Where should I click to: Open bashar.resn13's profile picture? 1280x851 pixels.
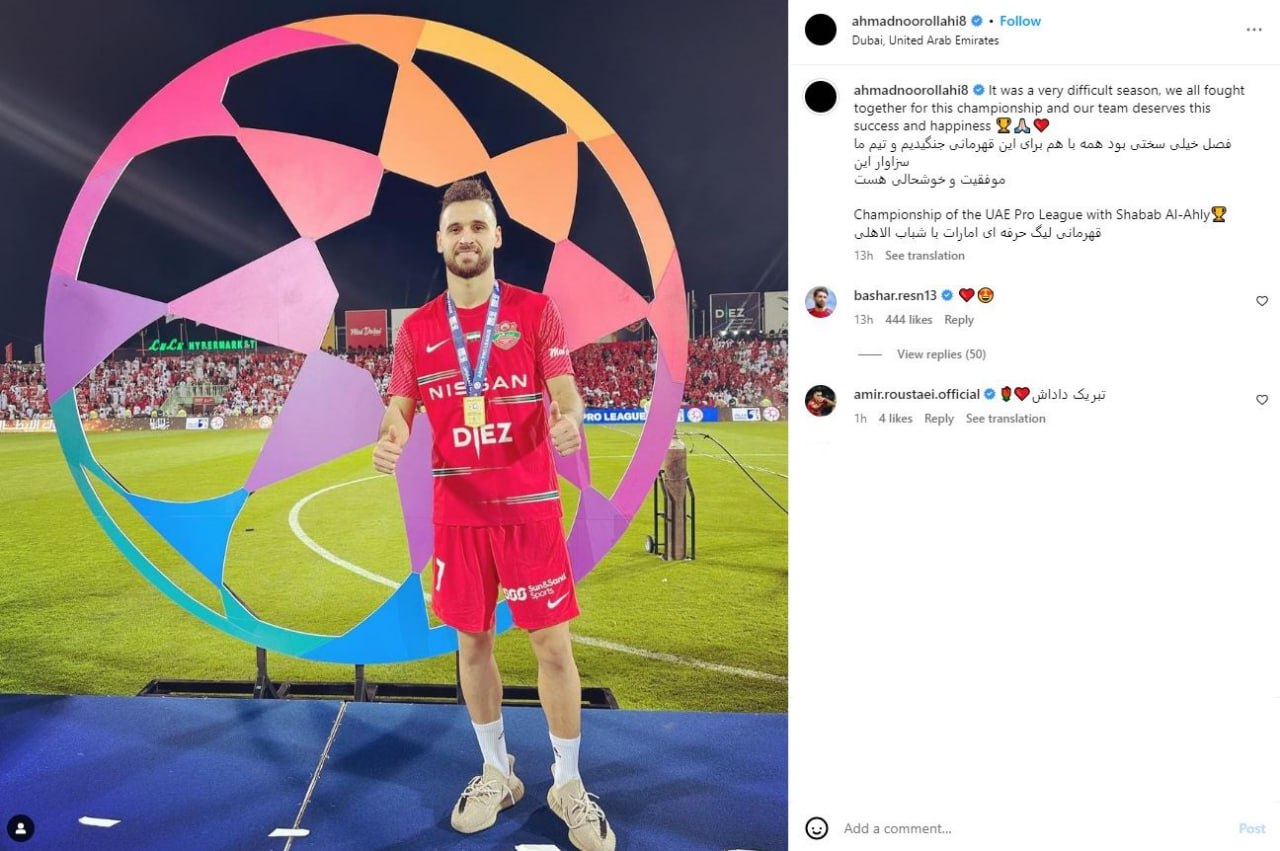[821, 302]
